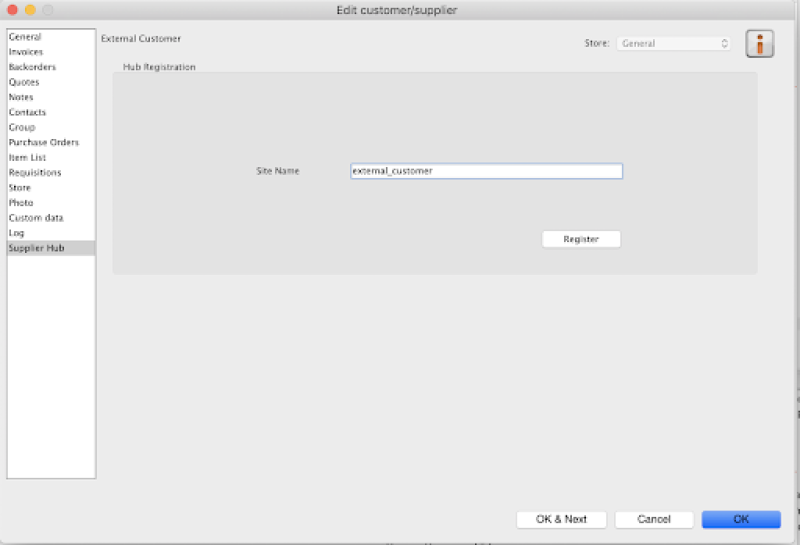Click the OK & Next button
Viewport: 800px width, 545px height.
click(x=561, y=520)
